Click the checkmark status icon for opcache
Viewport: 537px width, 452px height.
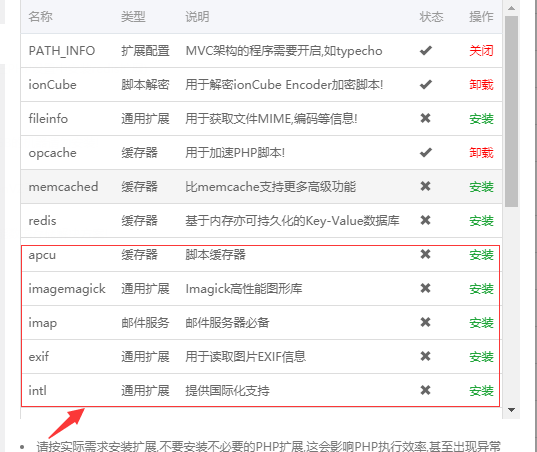tap(426, 152)
